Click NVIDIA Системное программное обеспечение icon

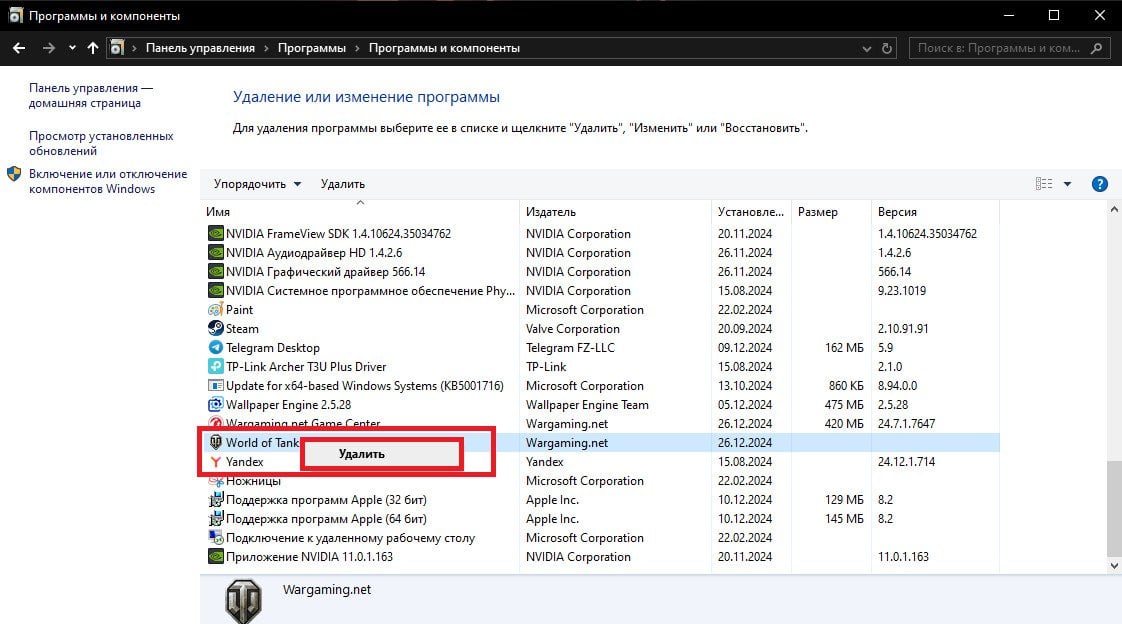point(215,291)
